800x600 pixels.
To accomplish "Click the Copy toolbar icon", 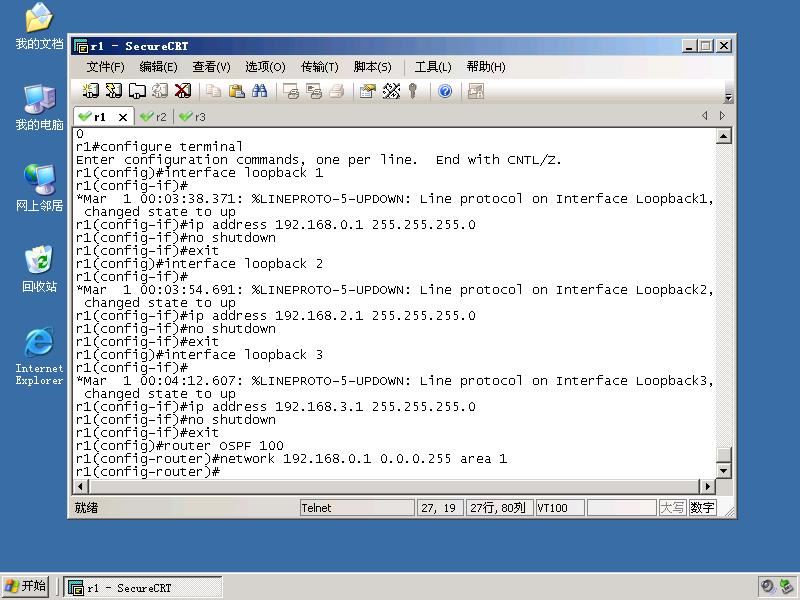I will click(213, 91).
